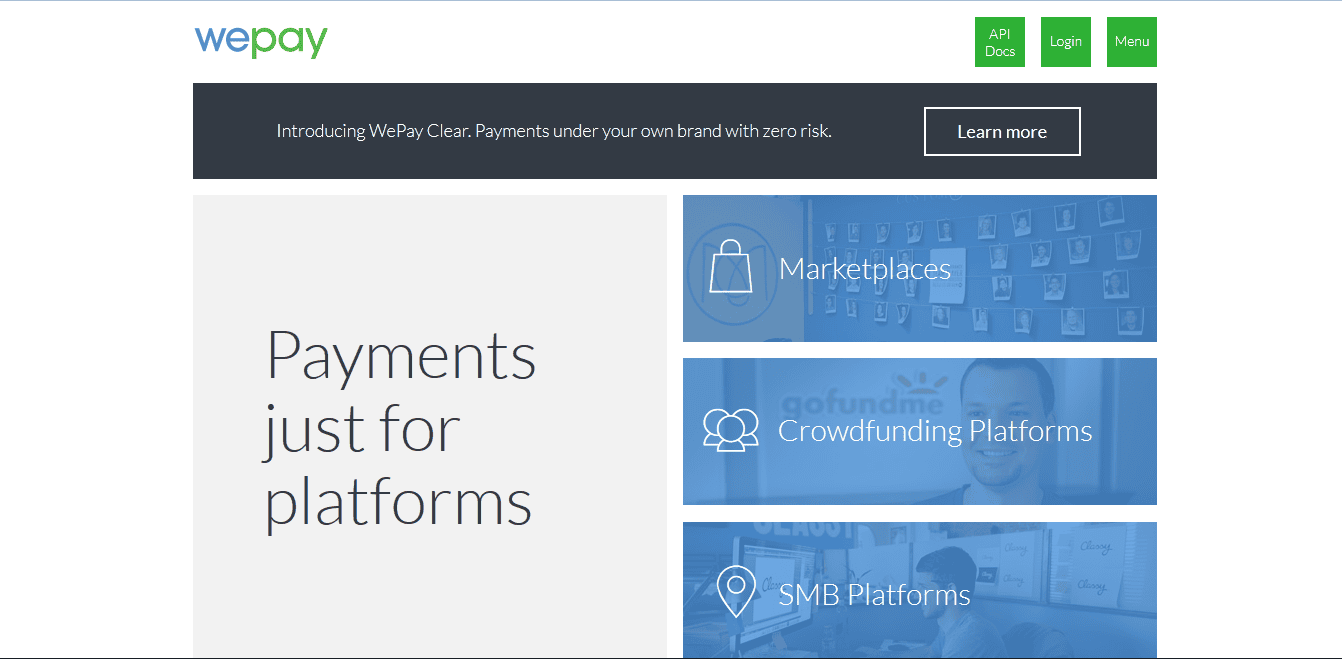Open the Crowdfunding Platforms label link
Screen dimensions: 1342x659
[935, 431]
